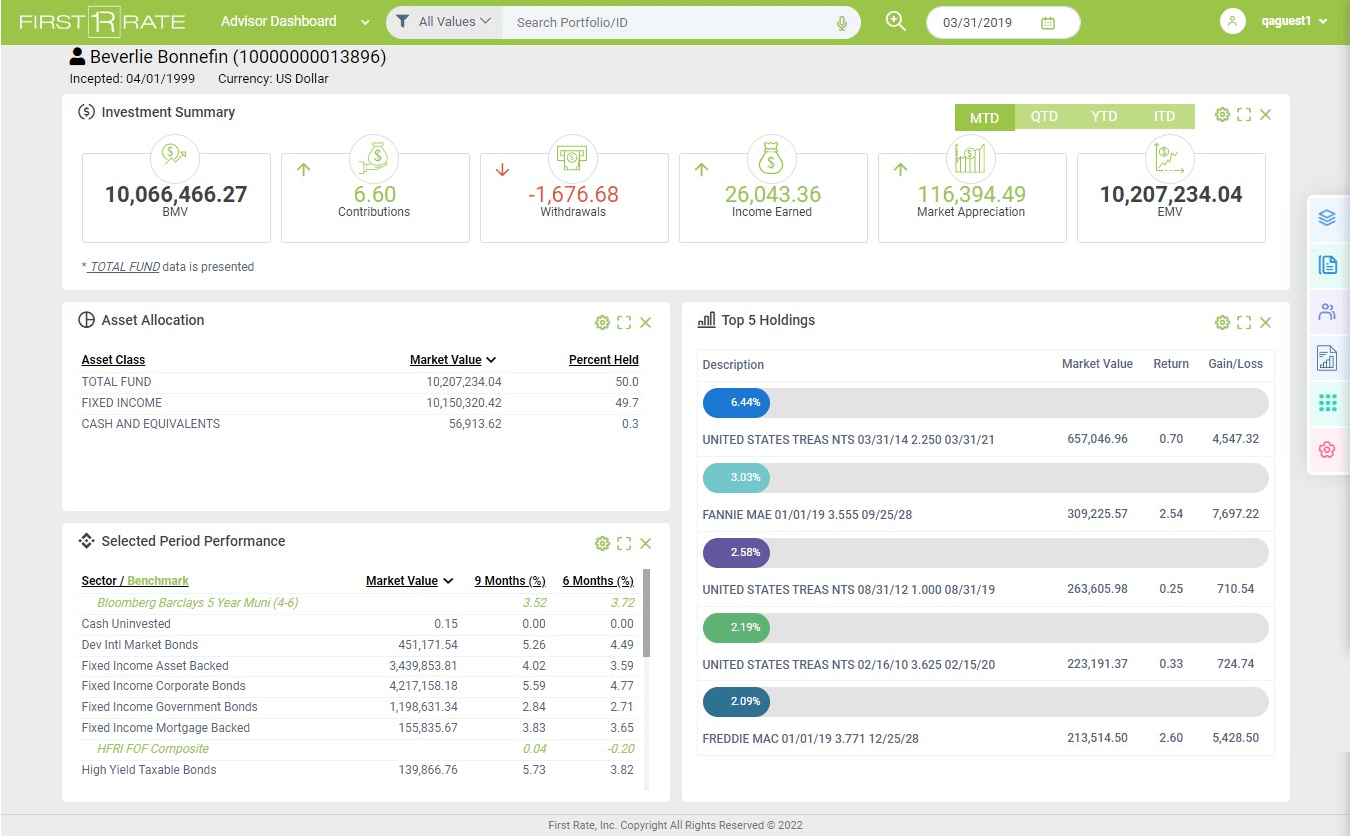This screenshot has width=1350, height=836.
Task: Switch to the YTD period tab
Action: [x=1104, y=116]
